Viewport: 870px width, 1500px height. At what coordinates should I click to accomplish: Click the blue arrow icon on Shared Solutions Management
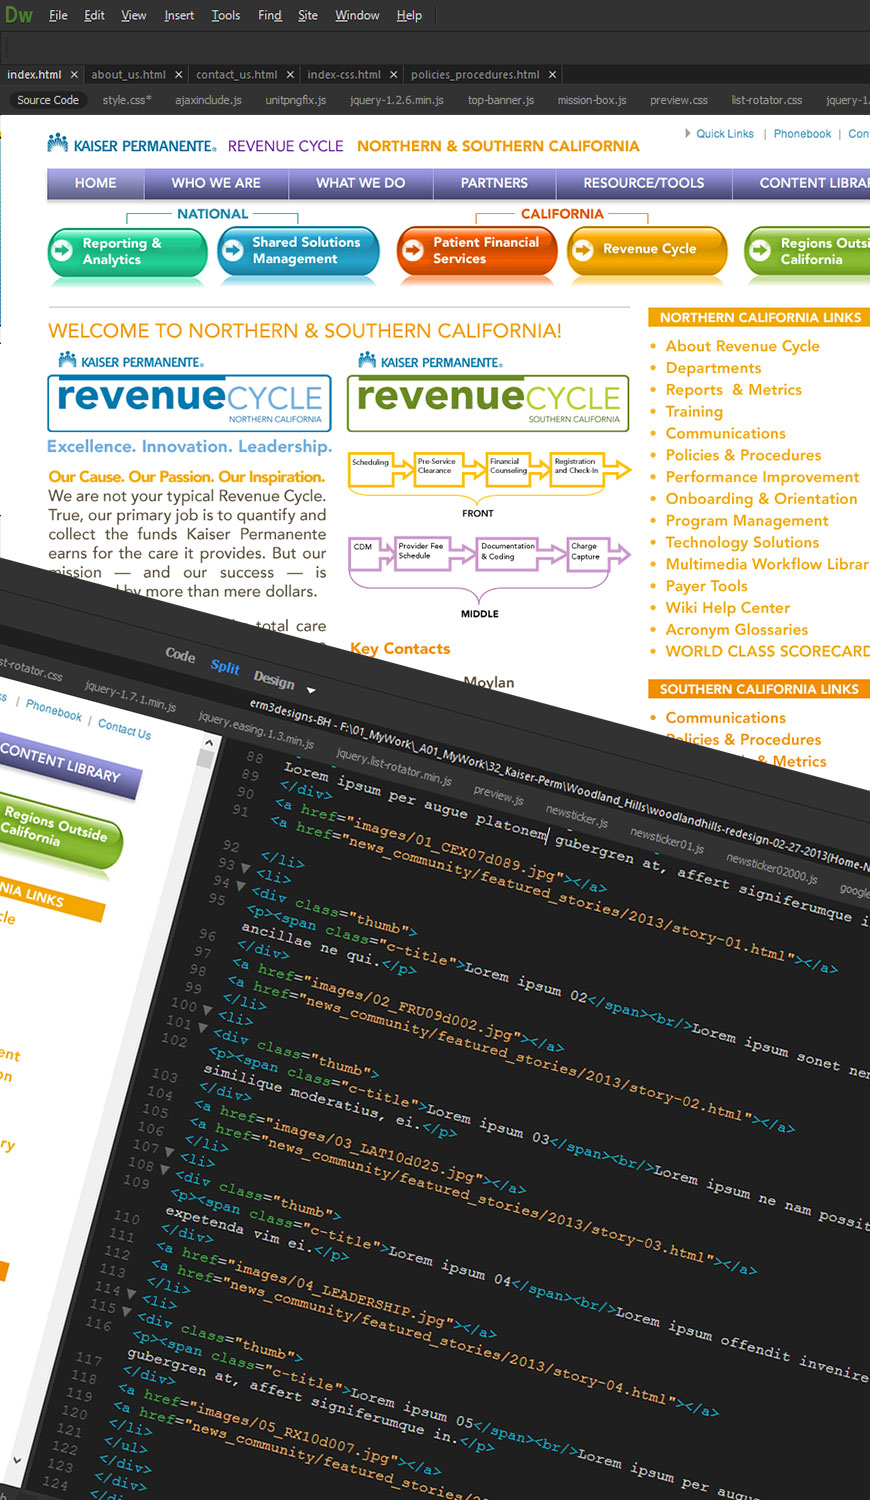point(232,250)
